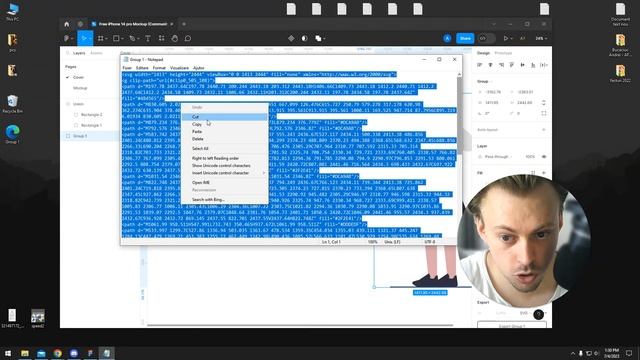The width and height of the screenshot is (640, 360).
Task: Click the blue Share button
Action: coord(465,38)
